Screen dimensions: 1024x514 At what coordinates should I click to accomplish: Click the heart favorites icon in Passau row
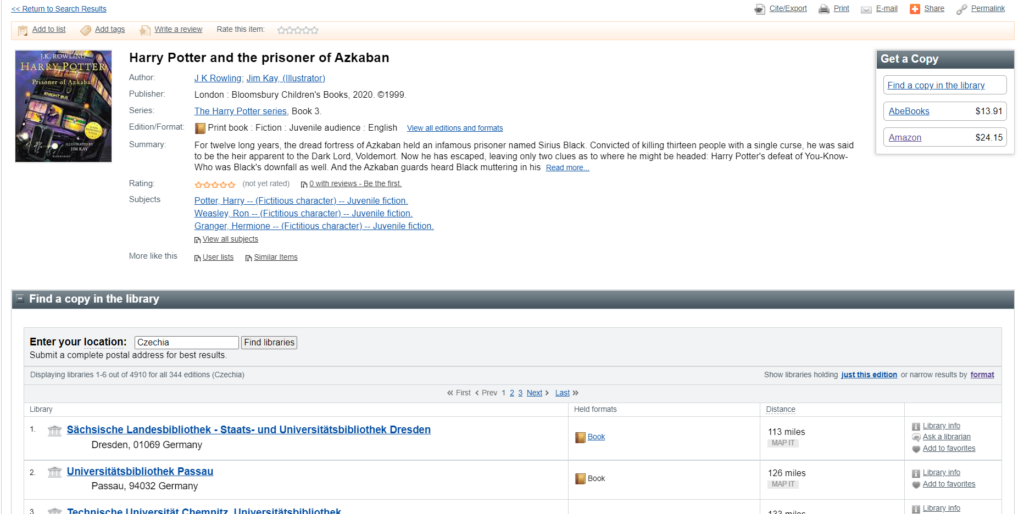tap(916, 485)
